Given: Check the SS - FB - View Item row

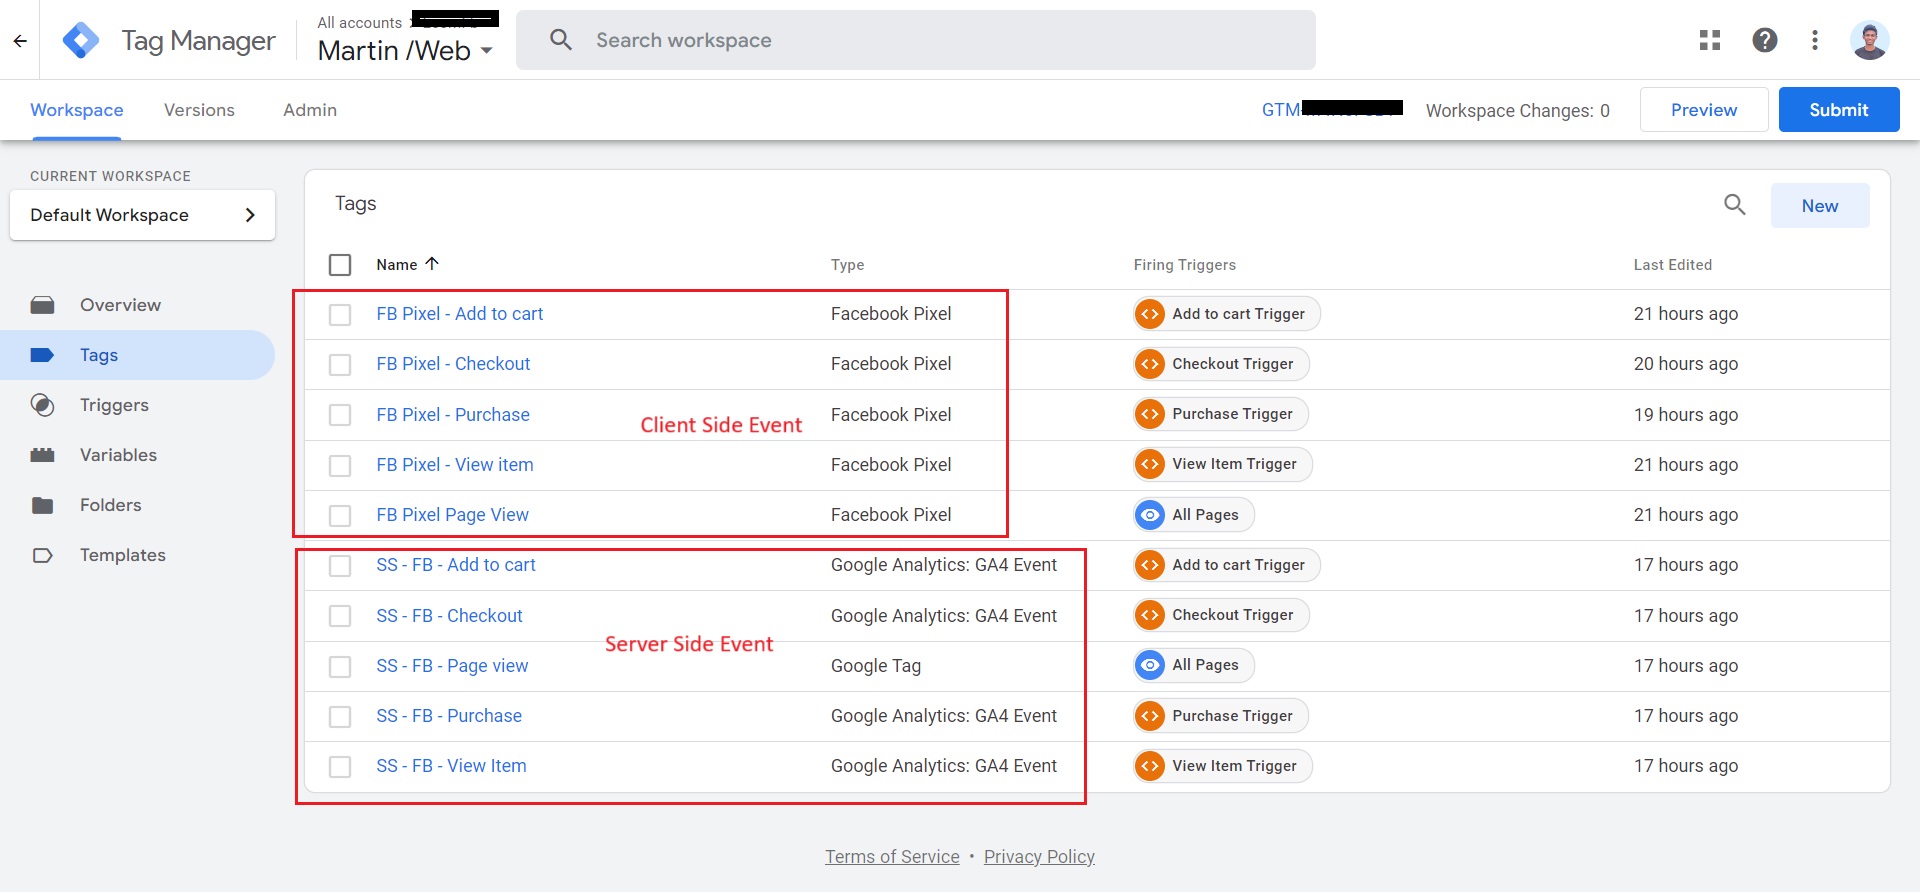Looking at the screenshot, I should [x=340, y=767].
